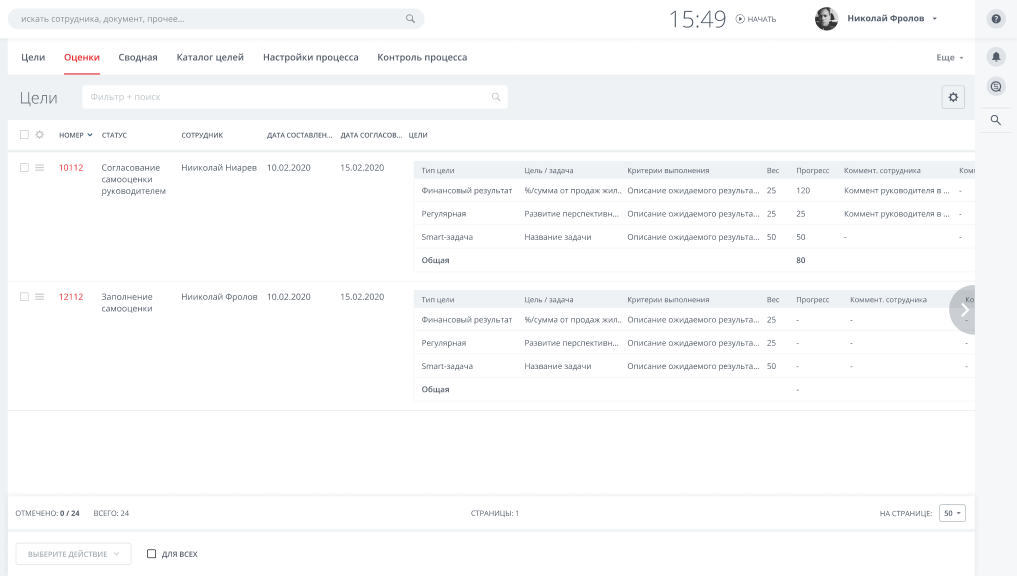Switch to the 'Сводная' tab

(x=138, y=58)
